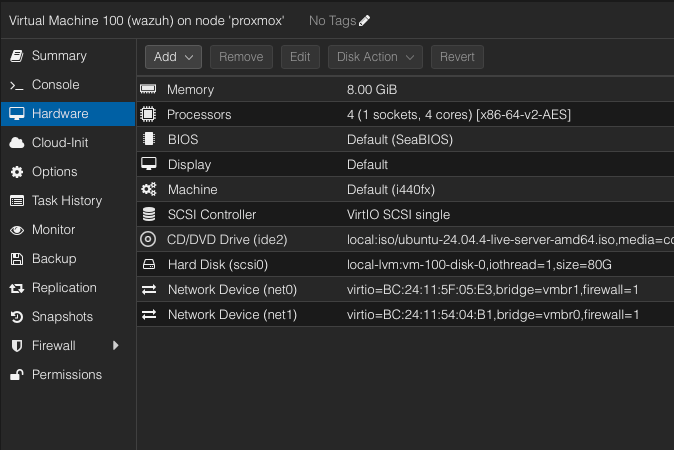The image size is (674, 450).
Task: Click the Permissions unlock padlock icon
Action: click(17, 375)
